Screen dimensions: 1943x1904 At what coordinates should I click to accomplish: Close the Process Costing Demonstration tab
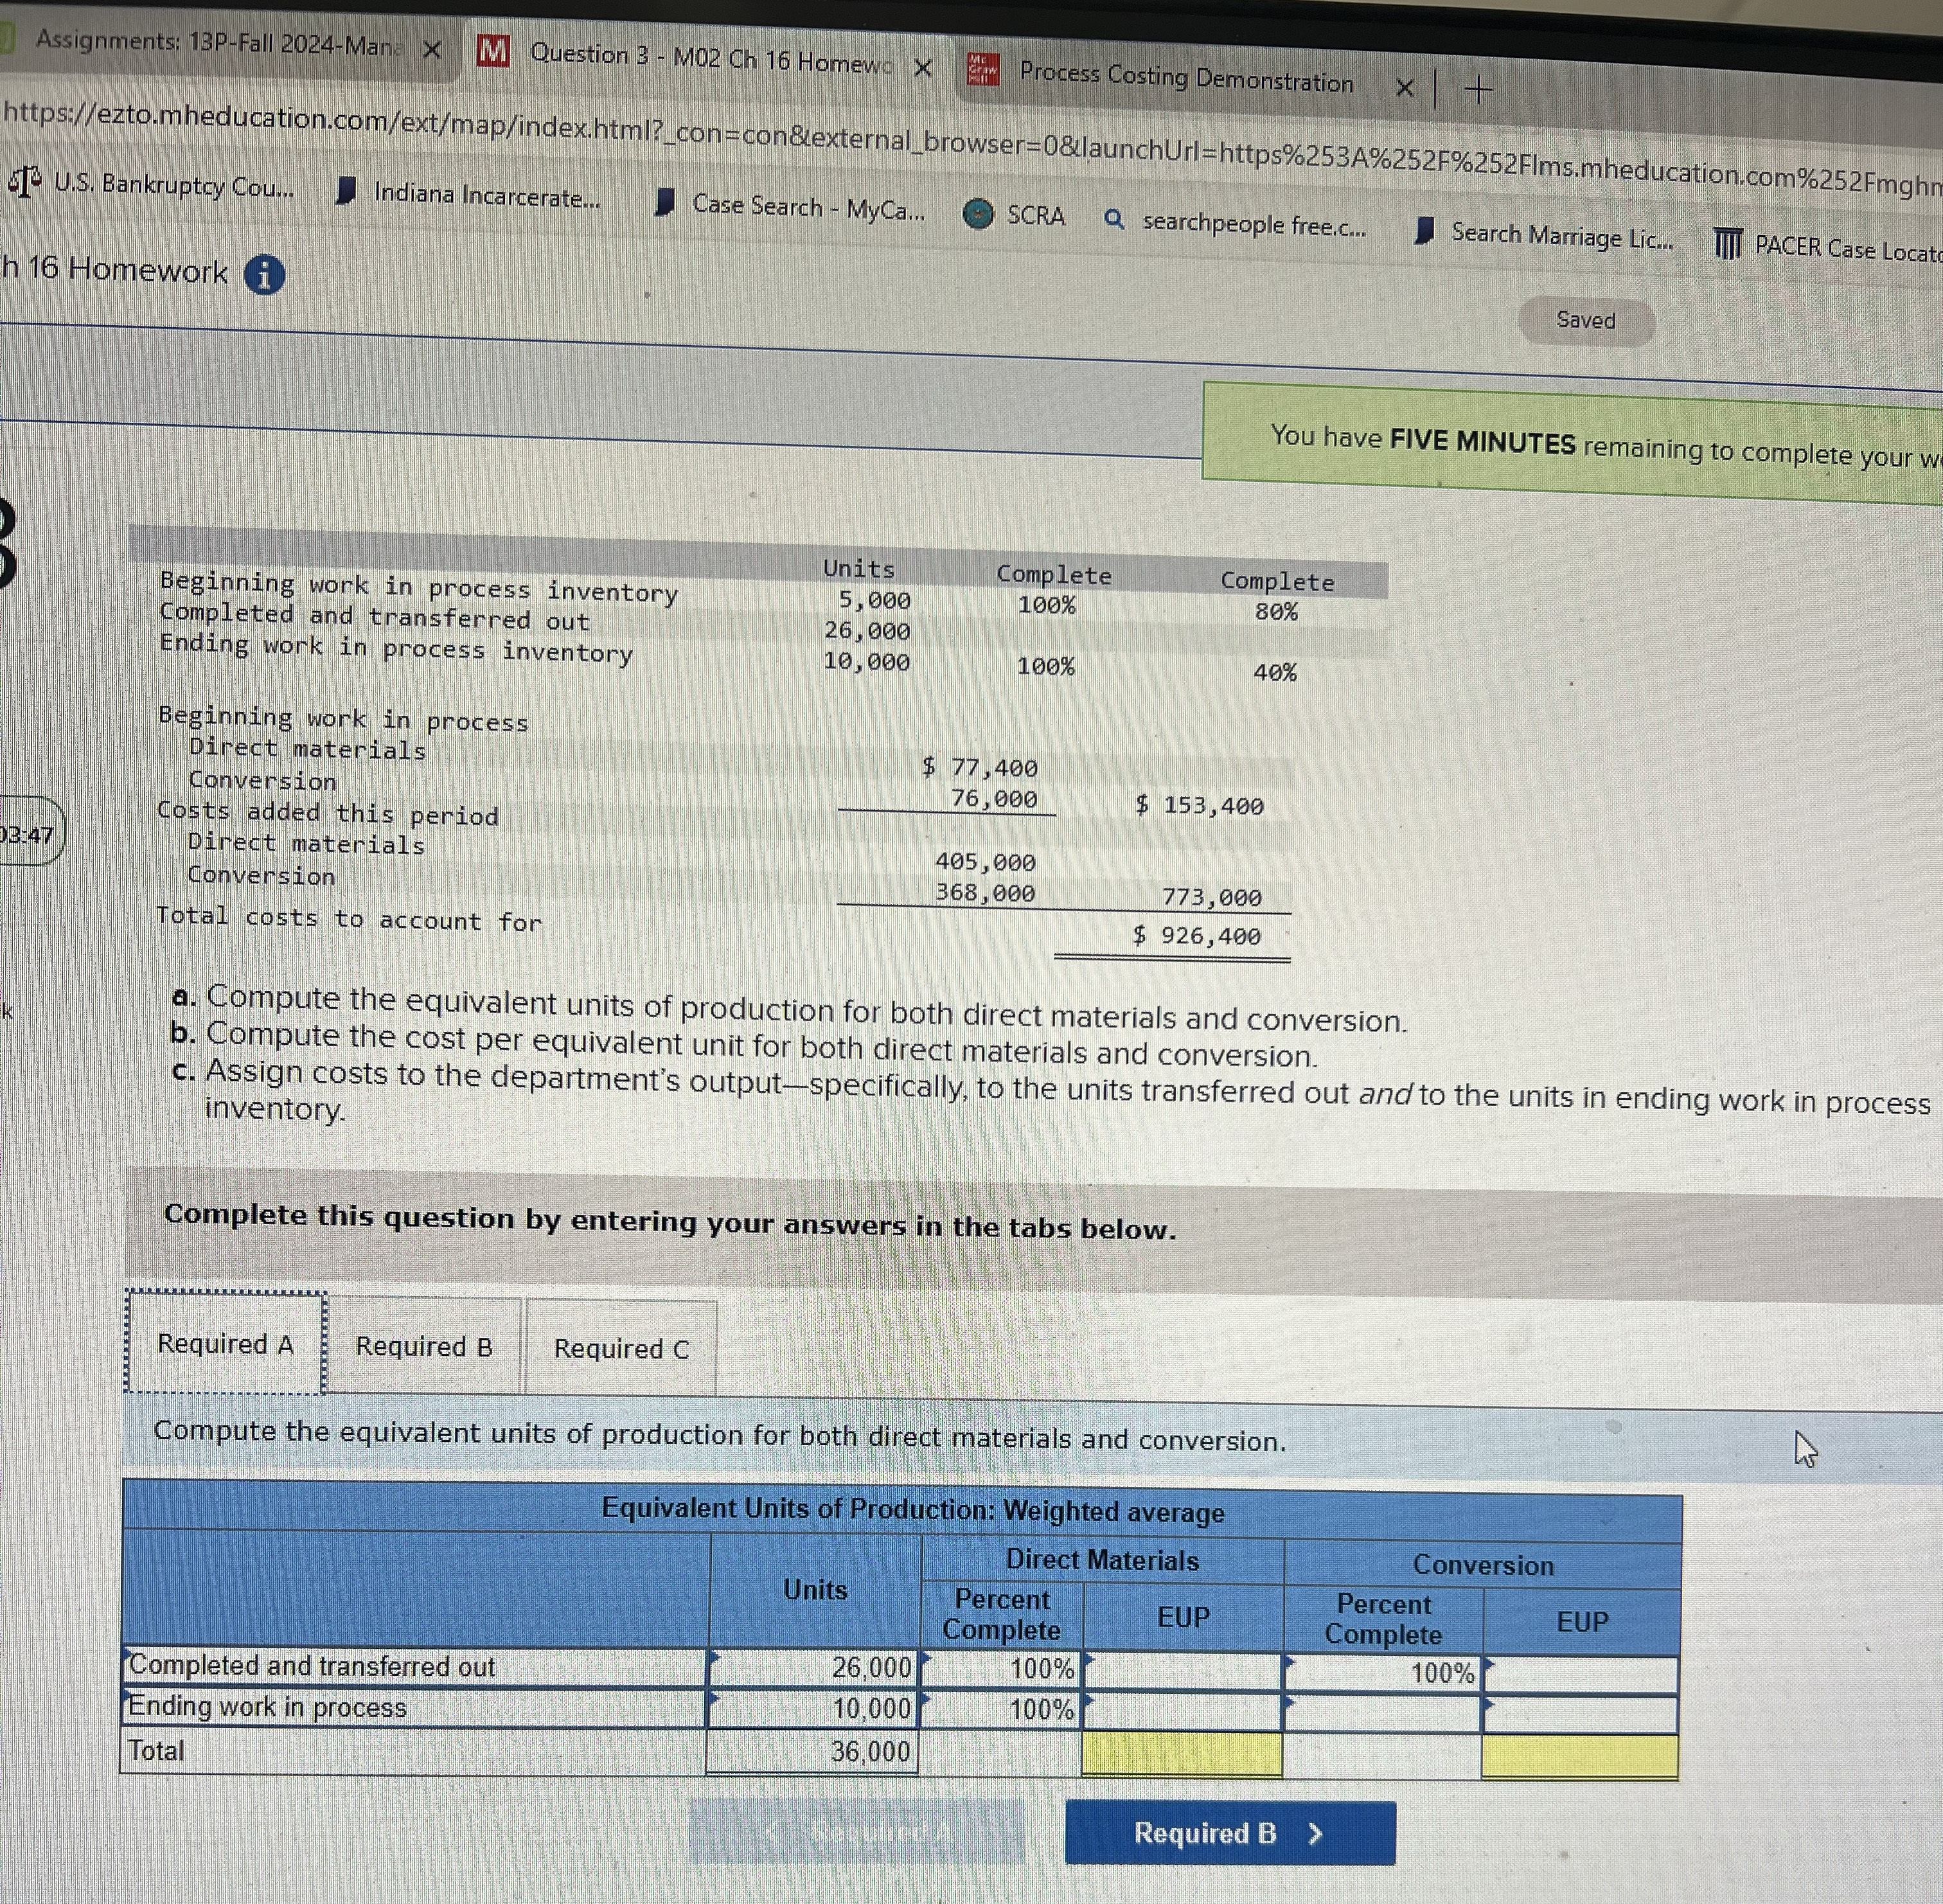click(x=1404, y=88)
